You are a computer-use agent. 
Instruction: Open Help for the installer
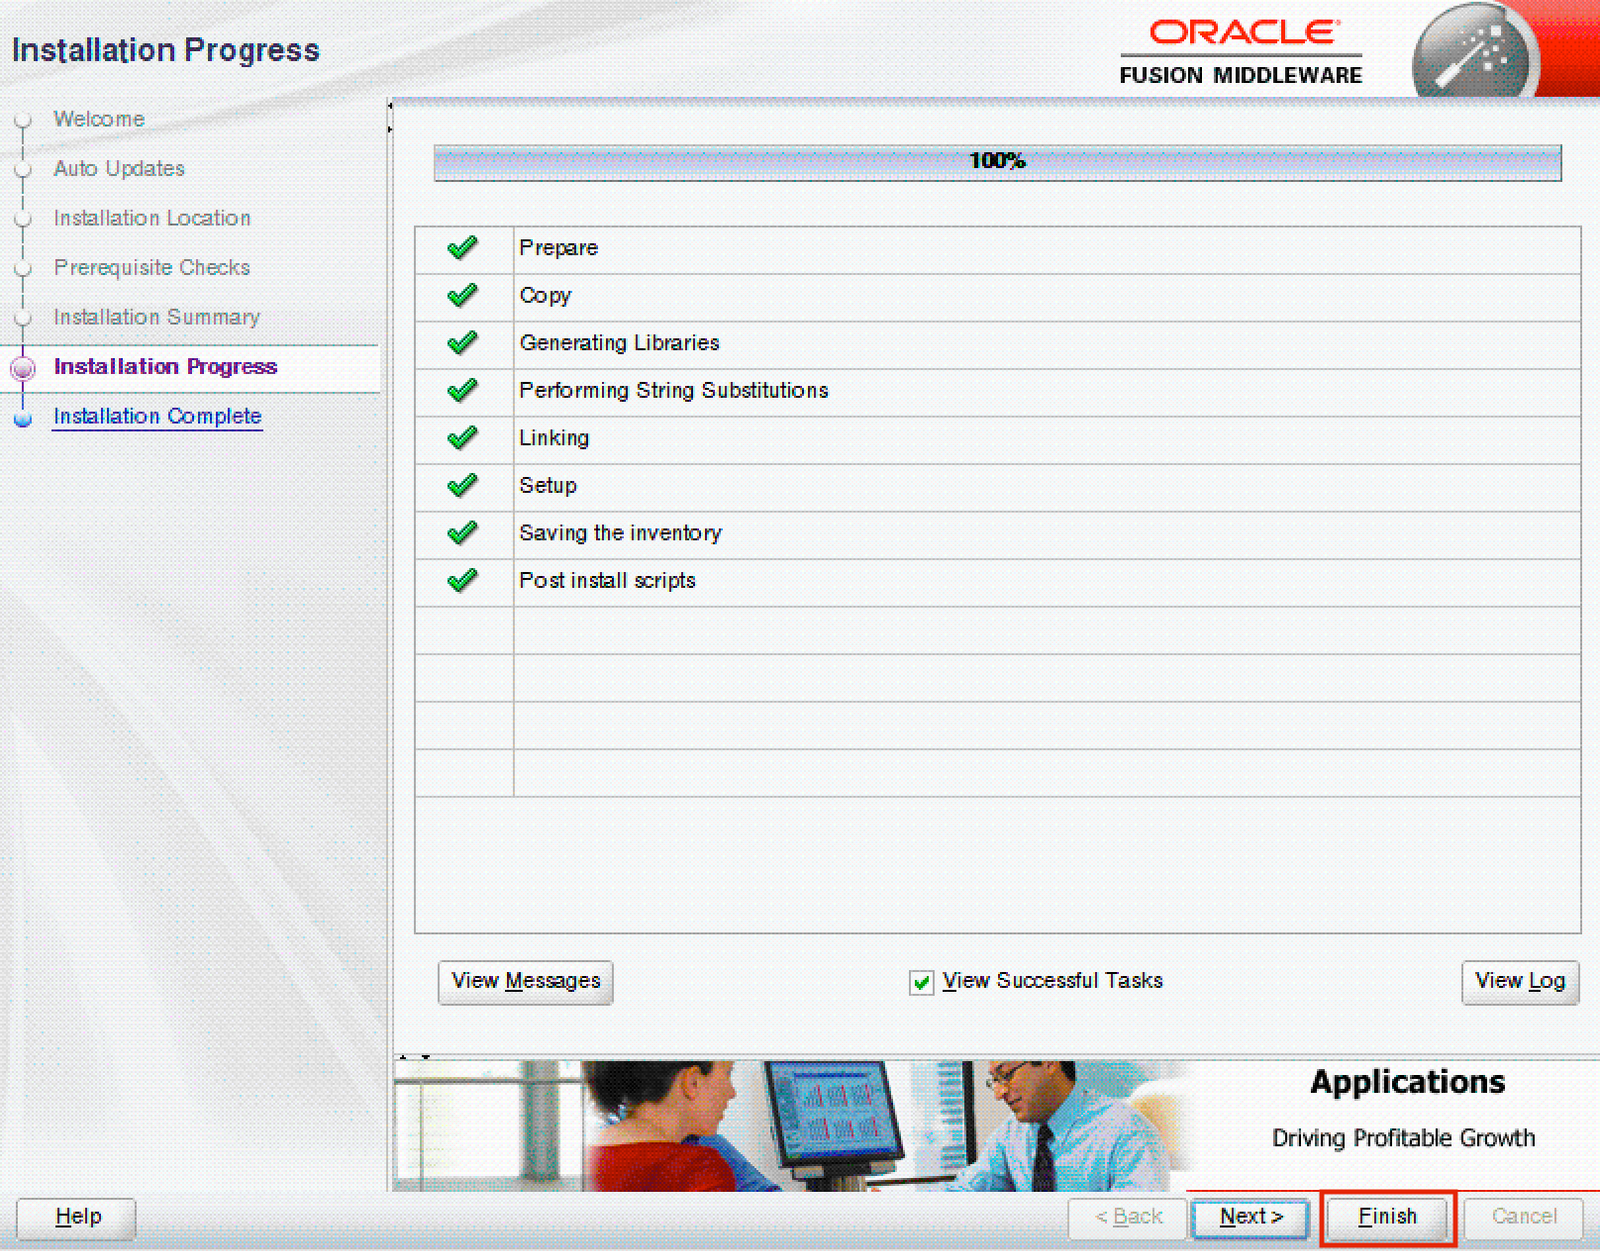click(77, 1218)
